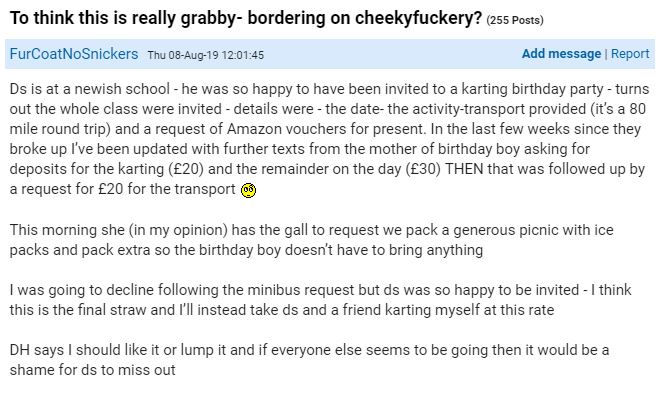Open FurCoatNoSnickers user profile
Viewport: 662px width, 396px height.
[74, 54]
